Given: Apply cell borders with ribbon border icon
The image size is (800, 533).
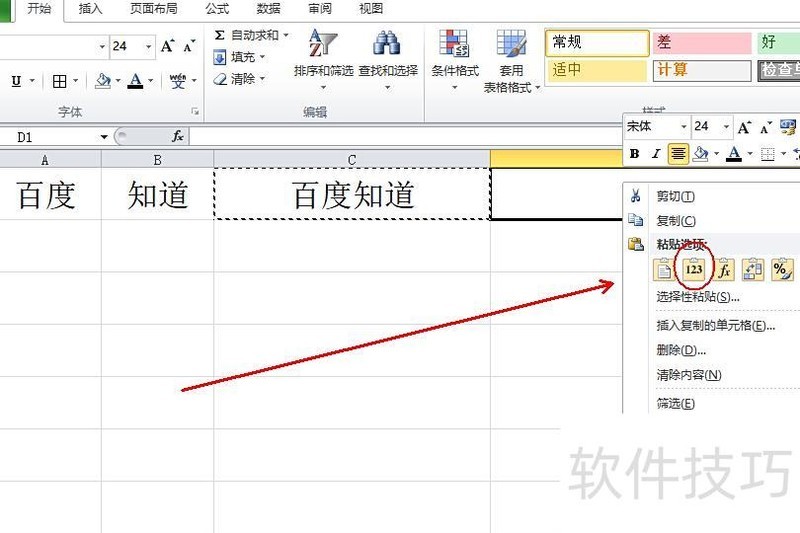Looking at the screenshot, I should pyautogui.click(x=60, y=81).
